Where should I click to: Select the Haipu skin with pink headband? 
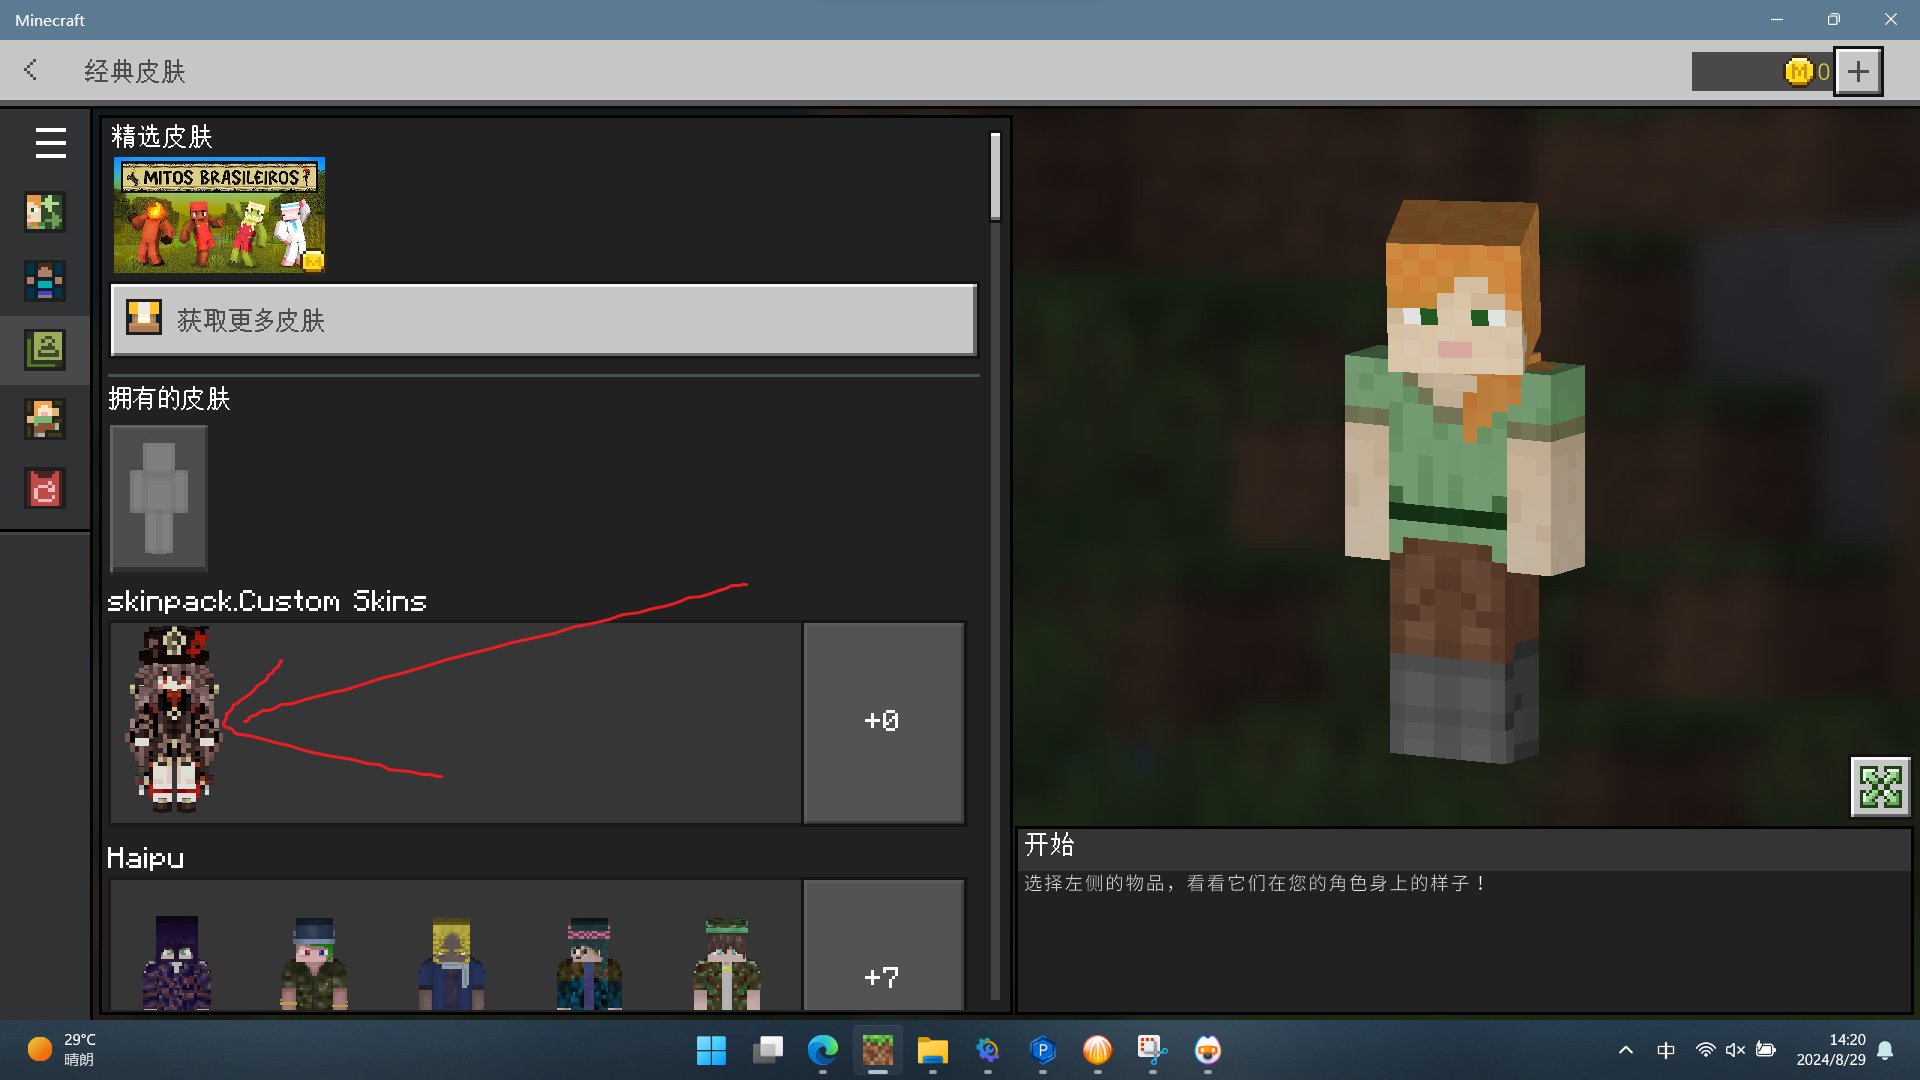(589, 962)
